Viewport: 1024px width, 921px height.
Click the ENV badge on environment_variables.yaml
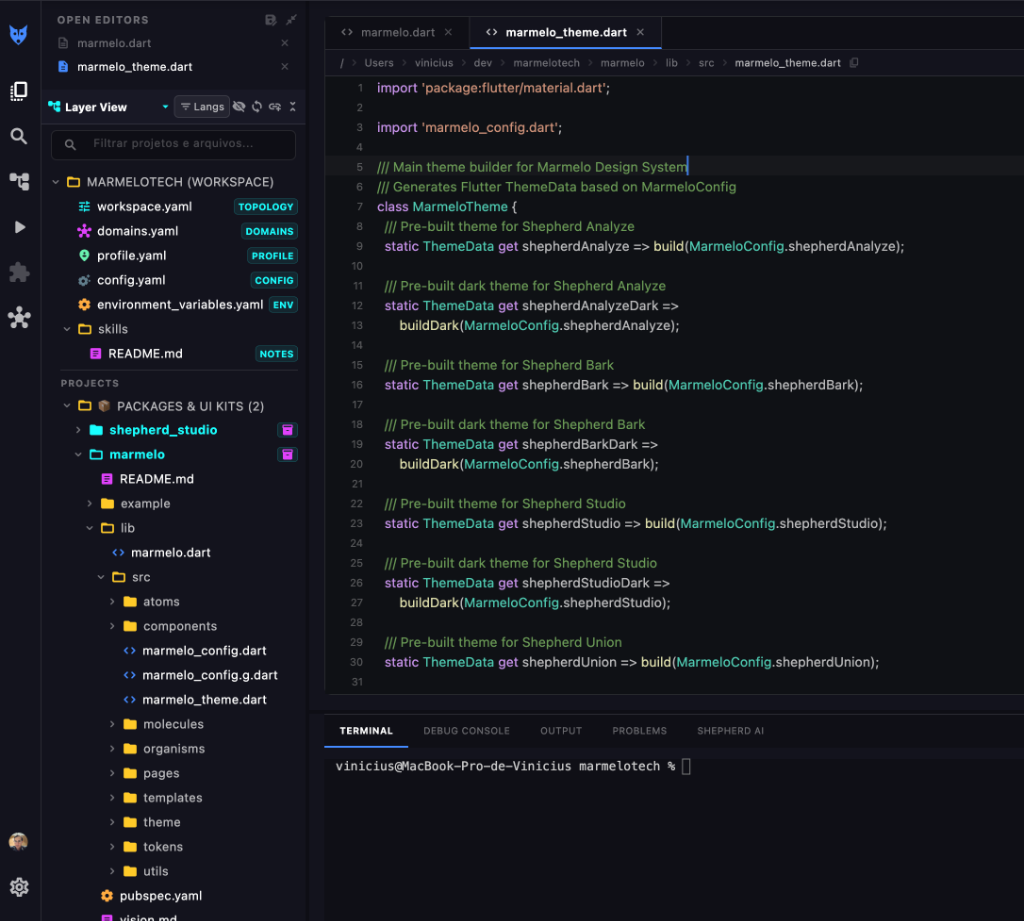[283, 304]
